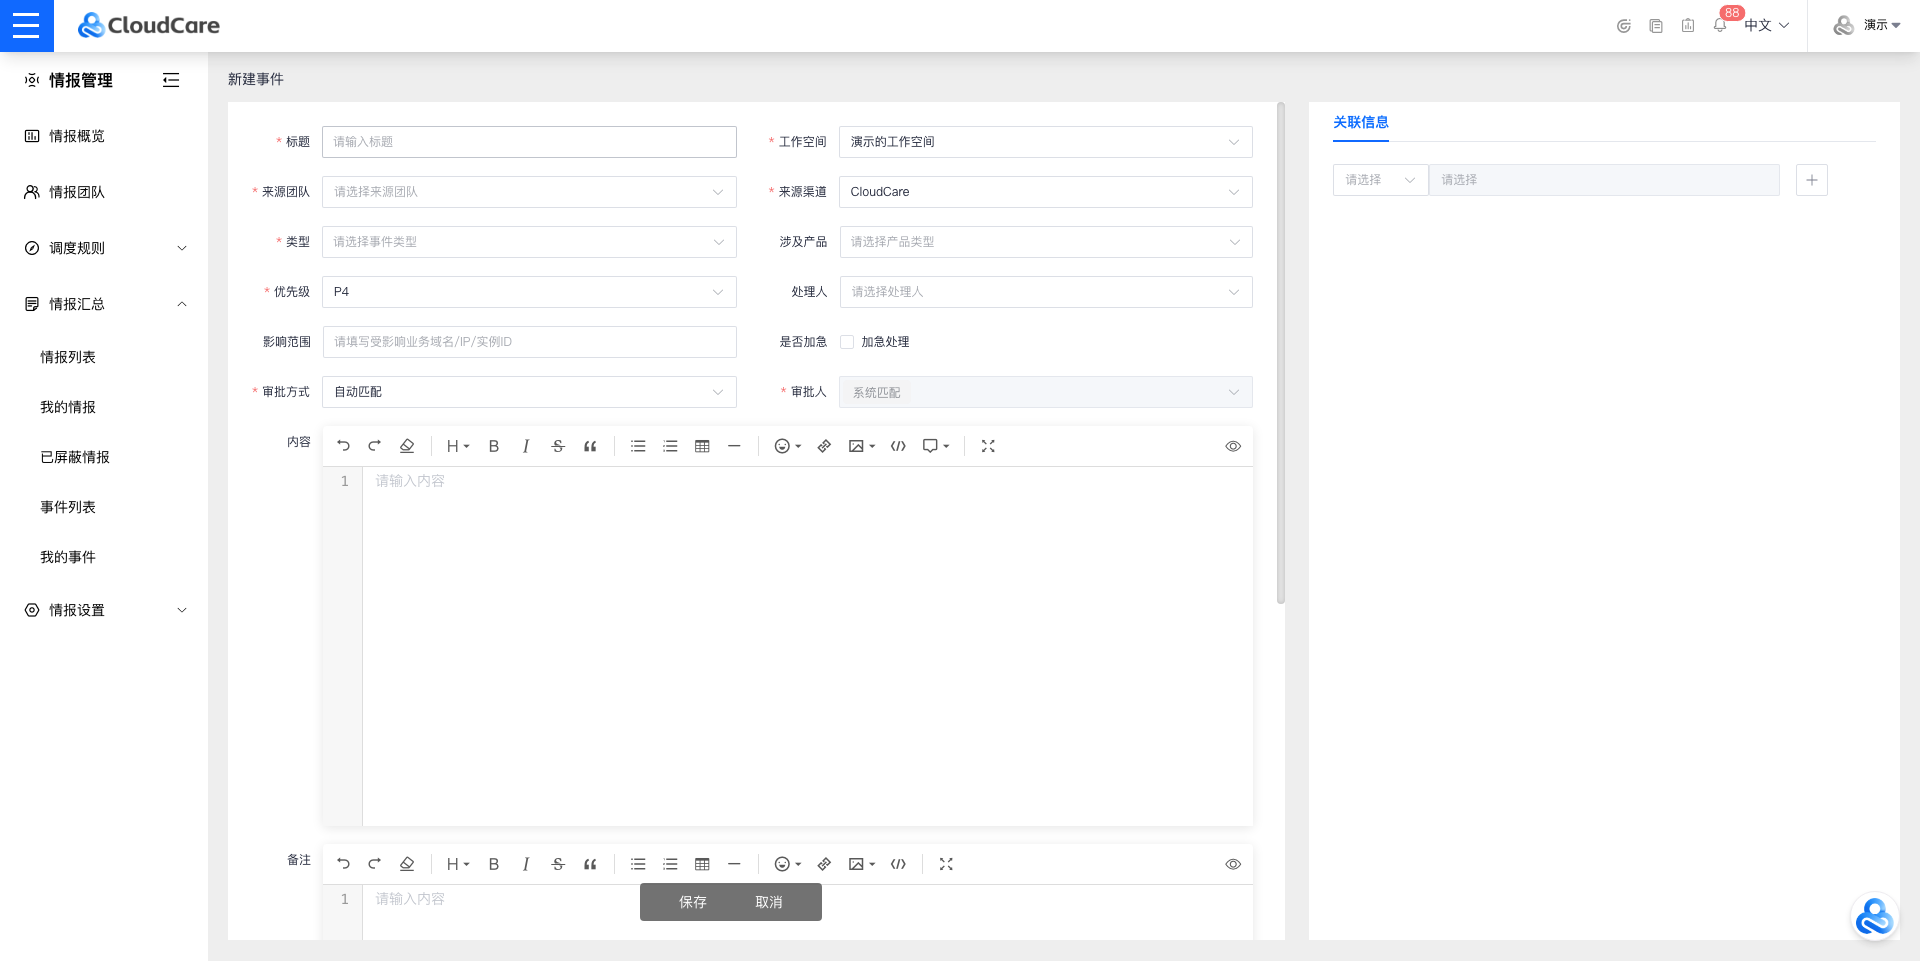Click the link icon in 内容 editor

[x=824, y=446]
